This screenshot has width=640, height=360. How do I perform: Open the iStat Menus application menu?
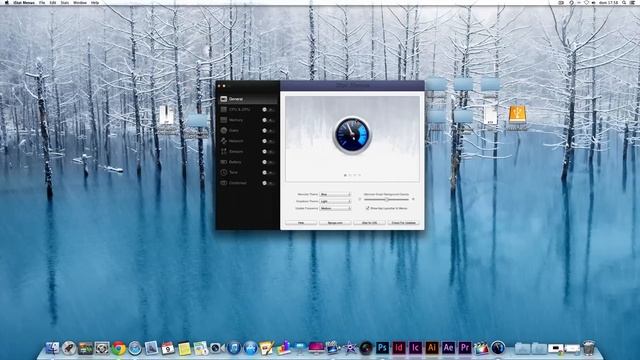24,2
